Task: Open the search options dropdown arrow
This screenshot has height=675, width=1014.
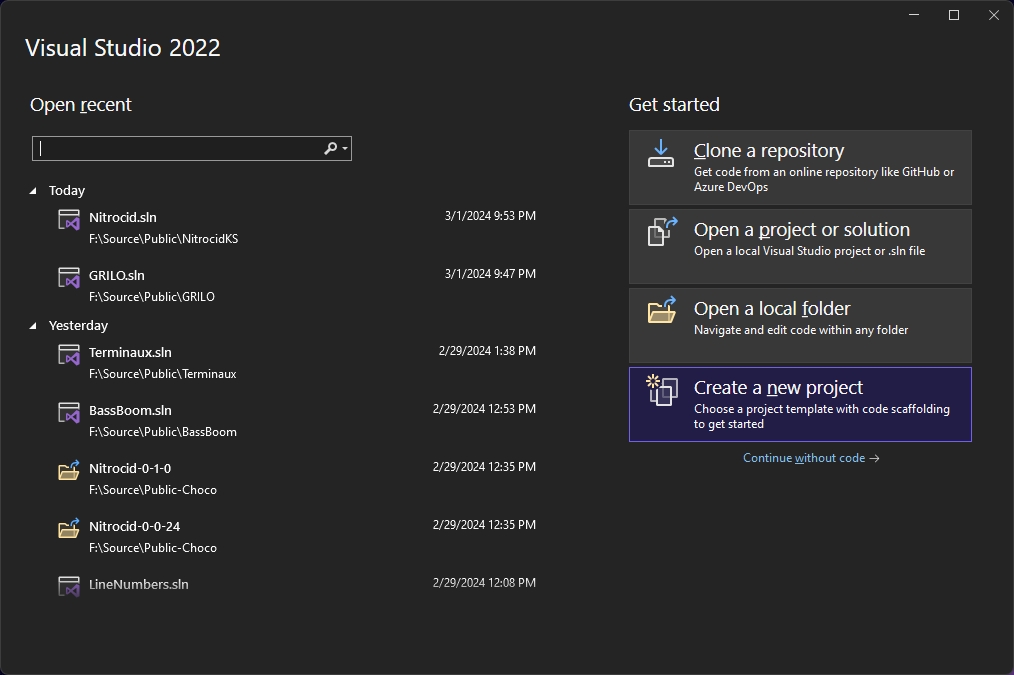Action: coord(345,149)
